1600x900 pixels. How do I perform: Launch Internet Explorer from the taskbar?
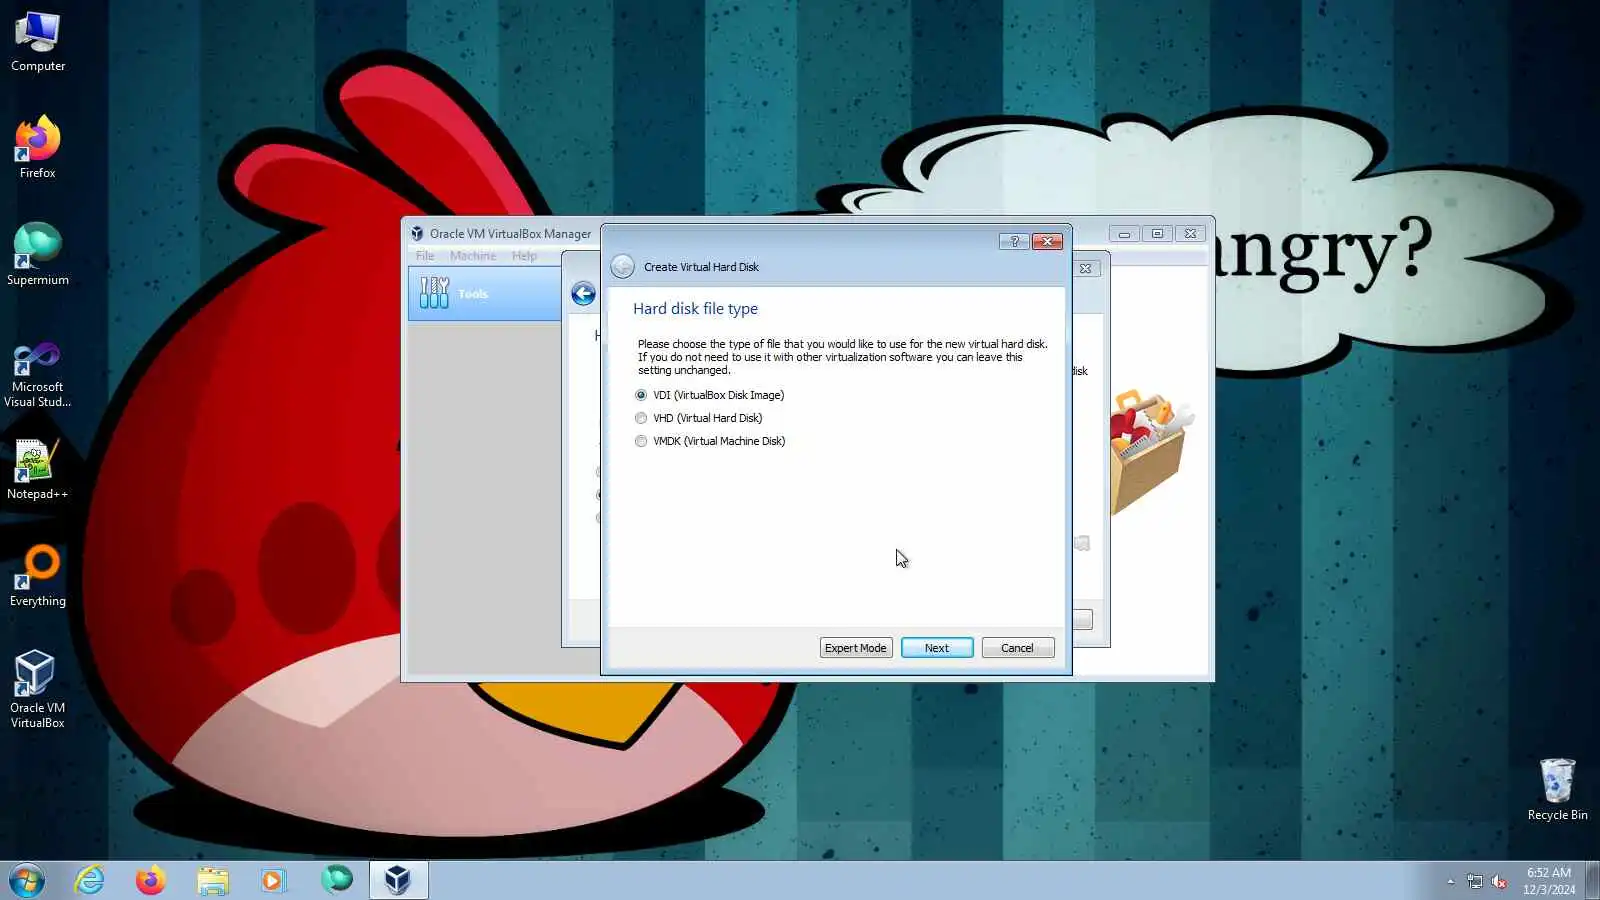[x=90, y=880]
